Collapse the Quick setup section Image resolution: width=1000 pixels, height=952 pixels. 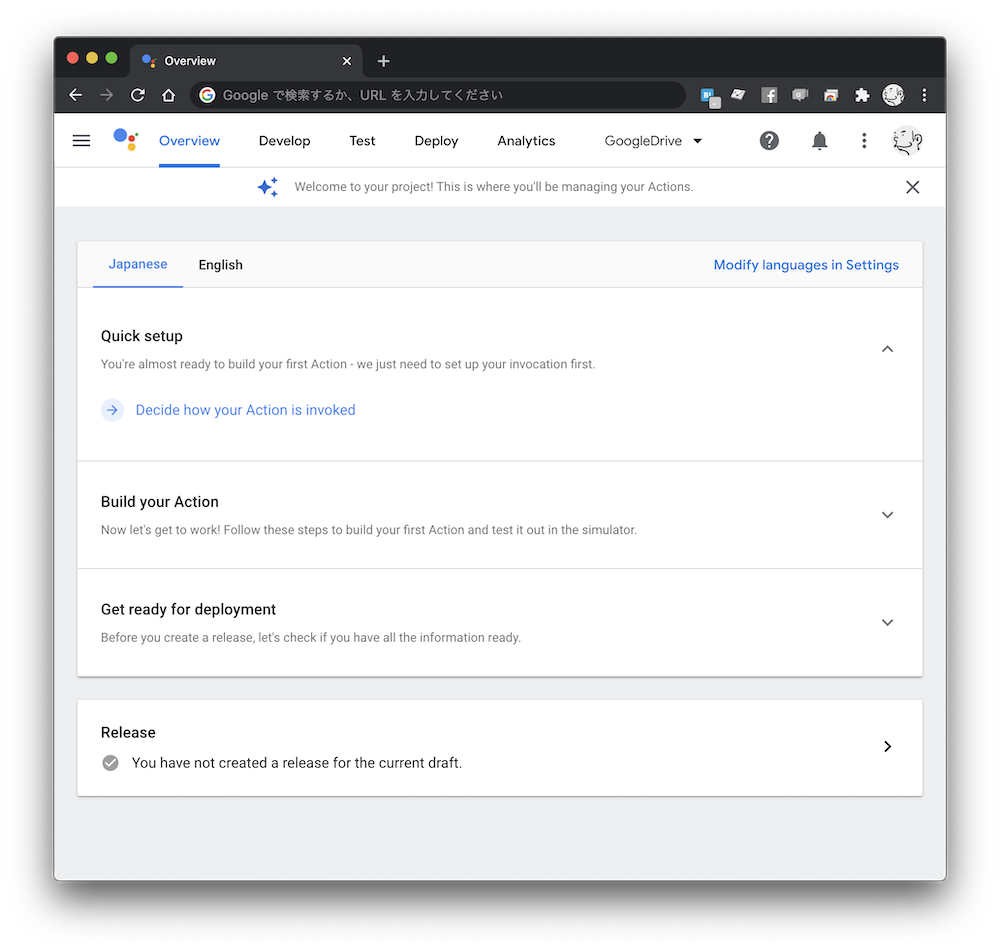887,349
